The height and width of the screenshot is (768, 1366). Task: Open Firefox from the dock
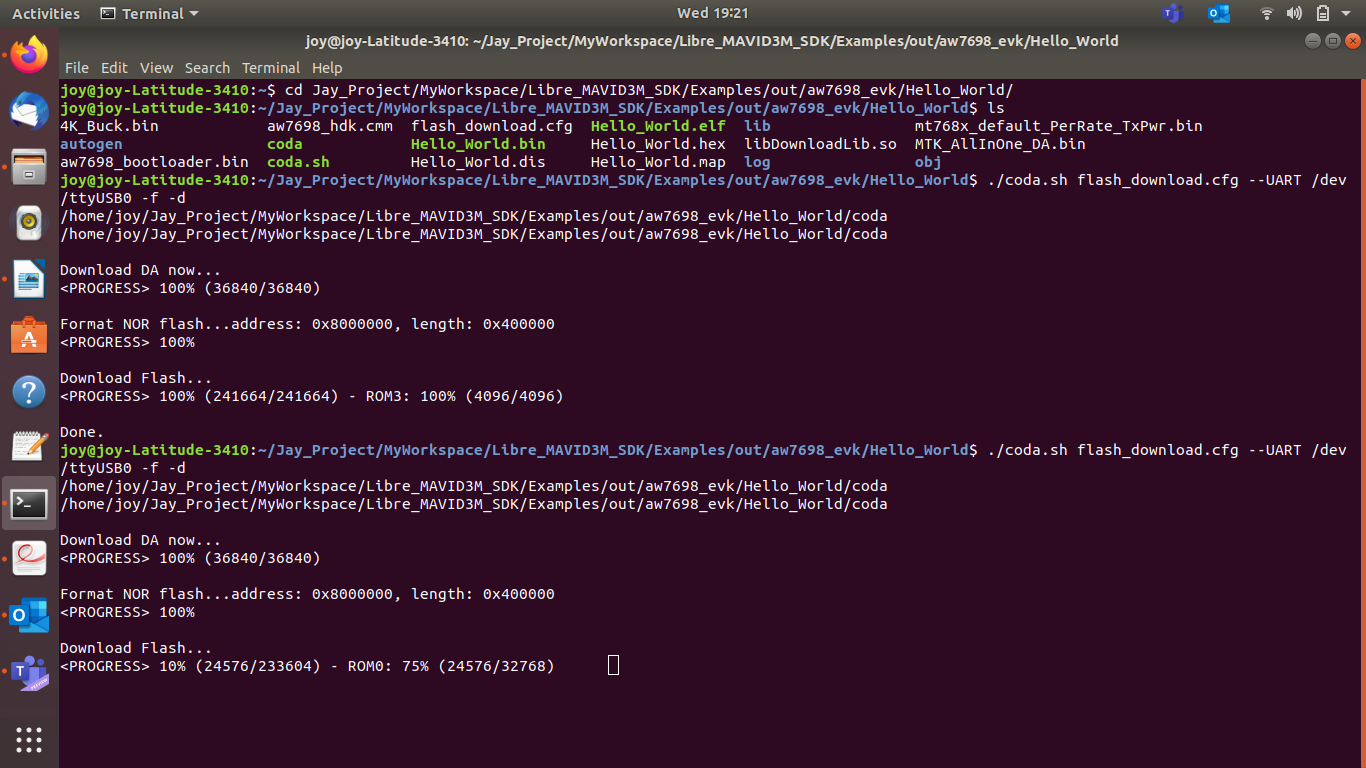click(x=29, y=55)
